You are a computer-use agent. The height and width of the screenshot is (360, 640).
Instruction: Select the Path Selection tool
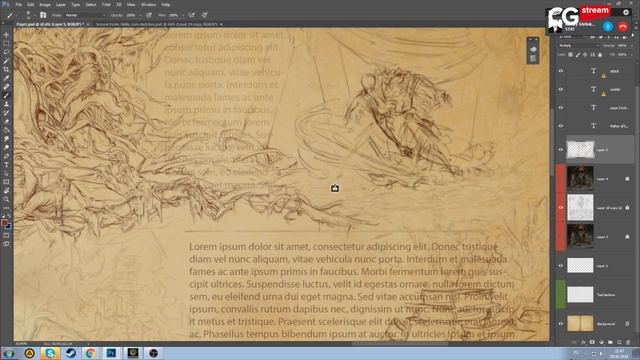point(6,173)
